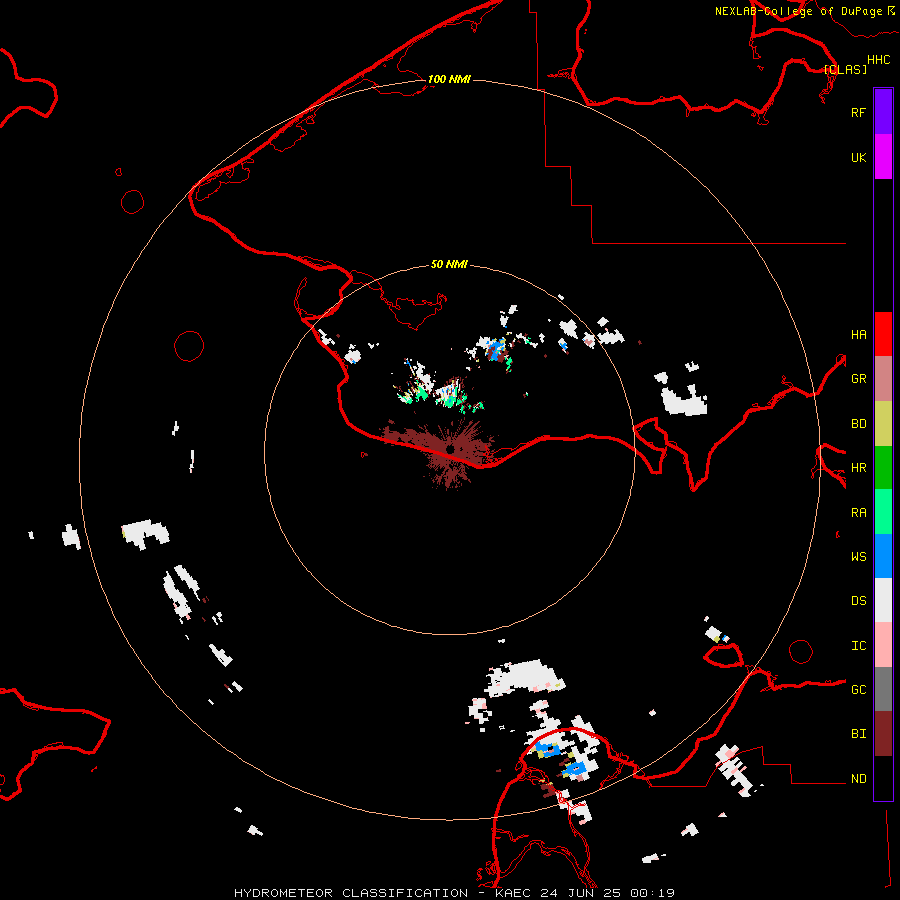
Task: Click the ND legend label
Action: [x=858, y=778]
